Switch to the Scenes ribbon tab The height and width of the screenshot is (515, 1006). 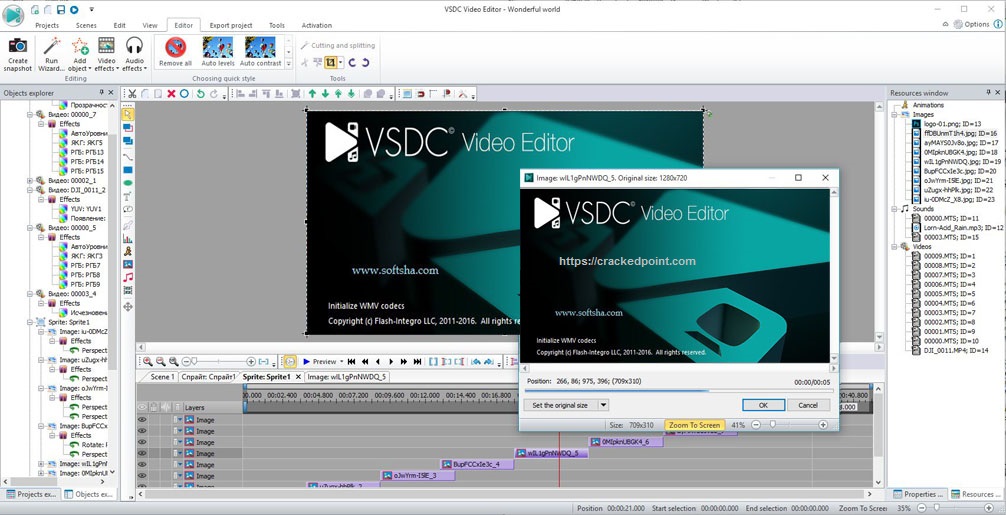86,26
